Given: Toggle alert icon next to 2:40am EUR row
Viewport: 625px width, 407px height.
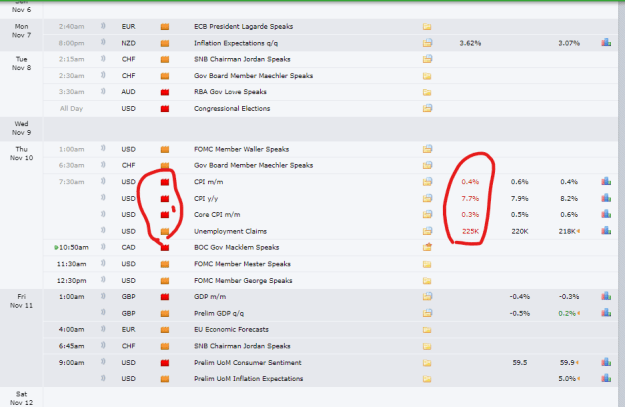Looking at the screenshot, I should [x=103, y=26].
